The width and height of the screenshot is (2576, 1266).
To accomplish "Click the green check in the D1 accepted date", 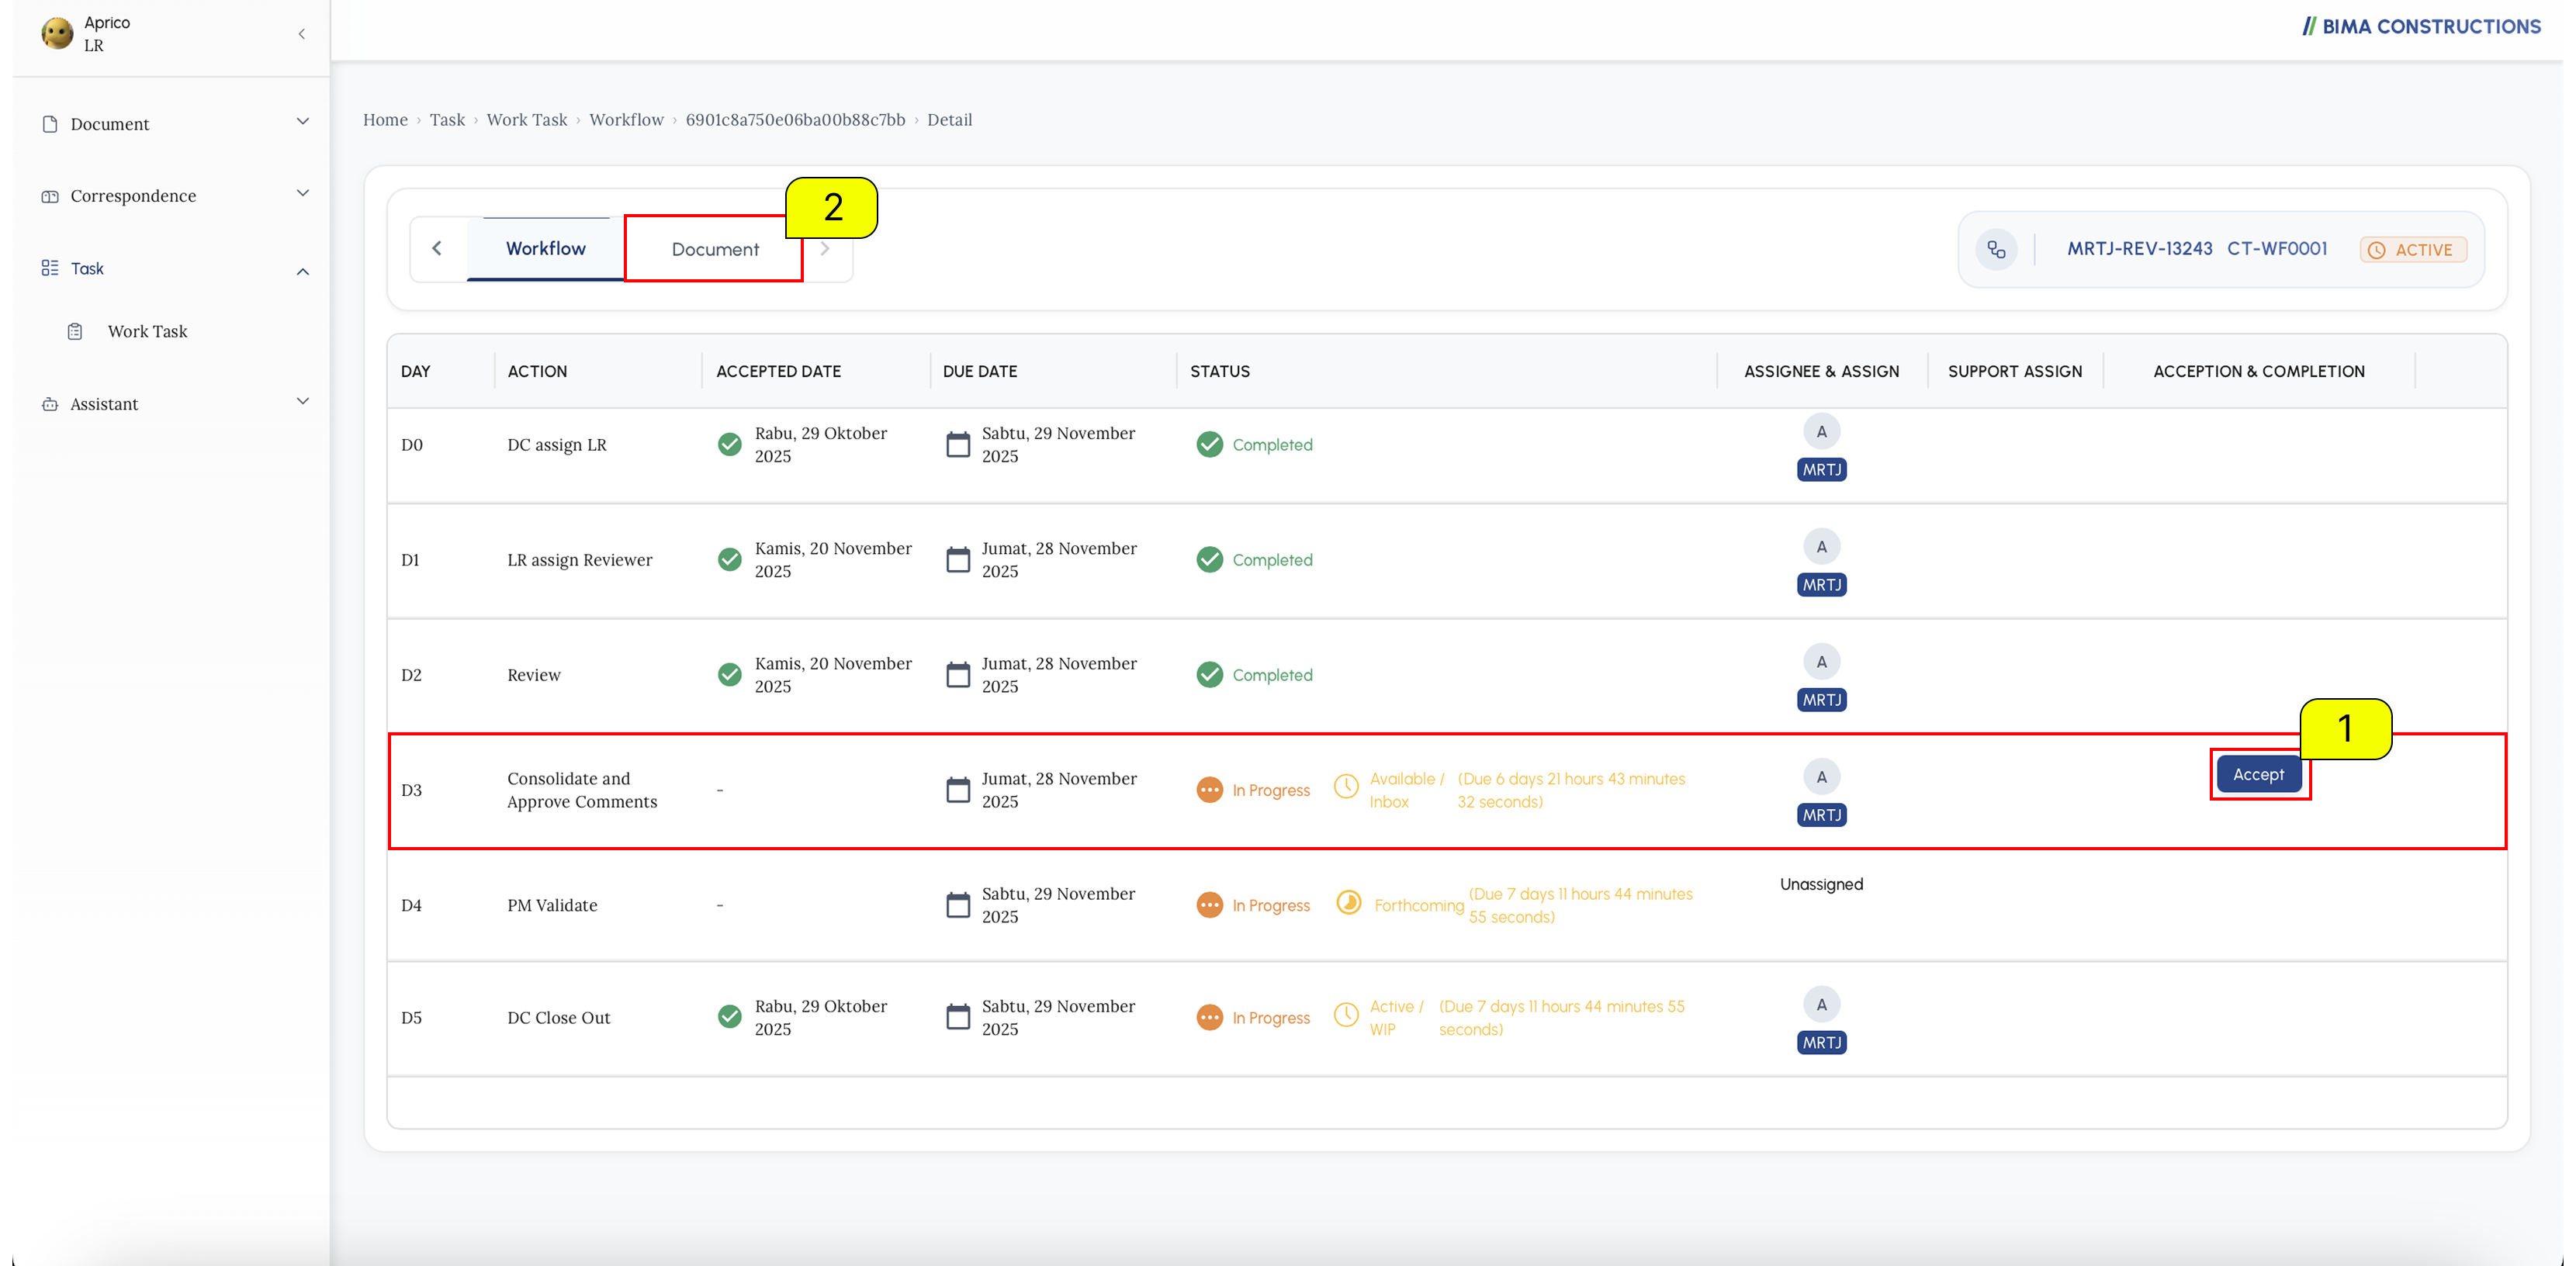I will click(x=730, y=559).
